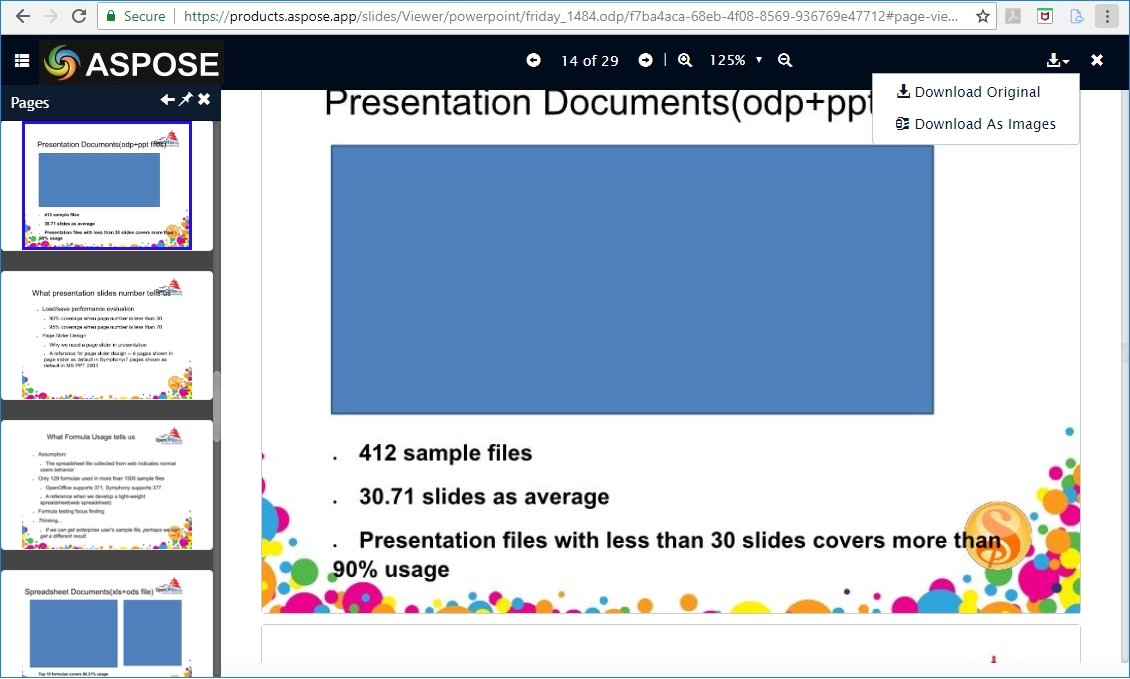
Task: Click the back arrow in the Pages panel header
Action: tap(169, 99)
